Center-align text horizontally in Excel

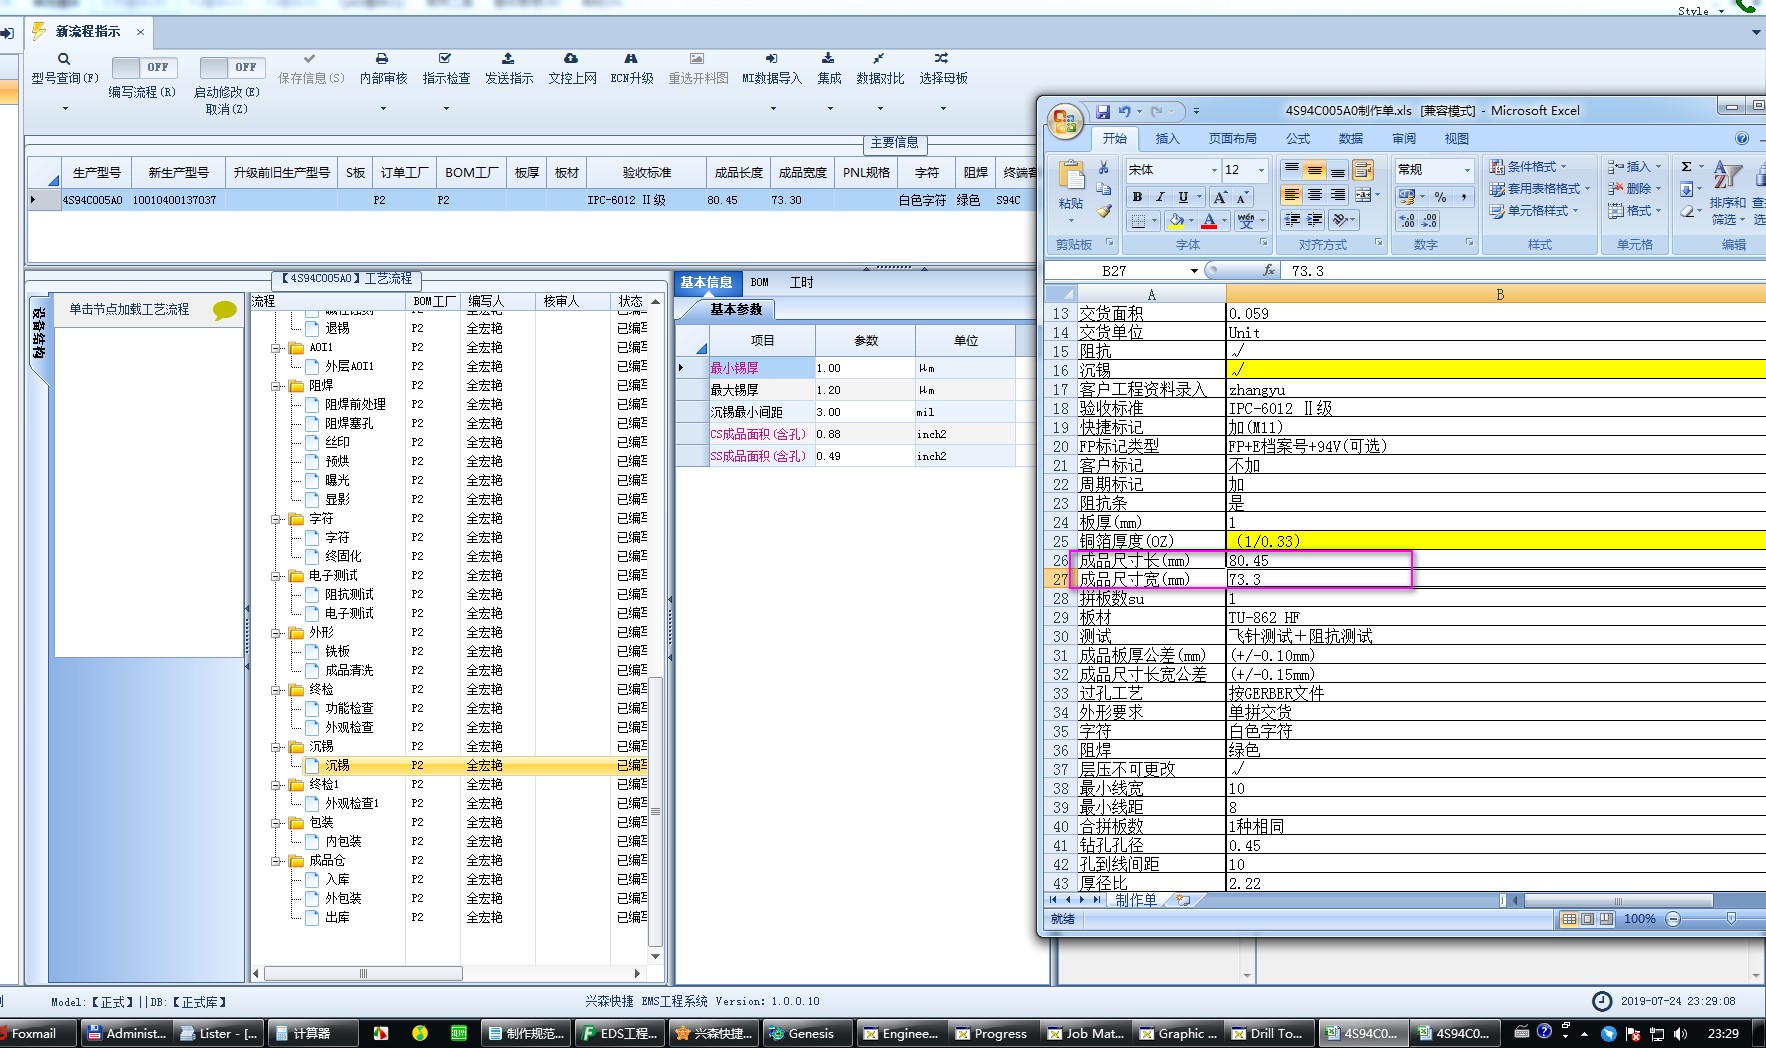click(x=1315, y=195)
